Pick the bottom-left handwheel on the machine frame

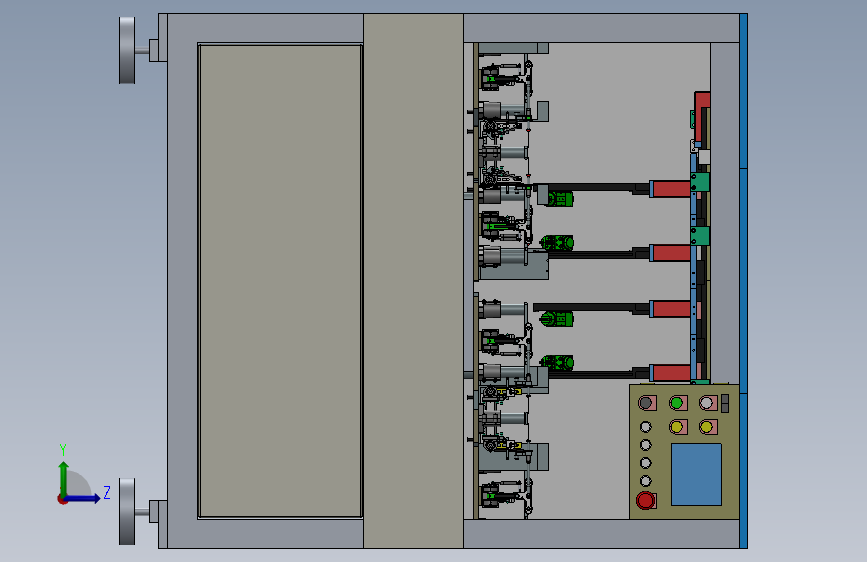[x=127, y=512]
